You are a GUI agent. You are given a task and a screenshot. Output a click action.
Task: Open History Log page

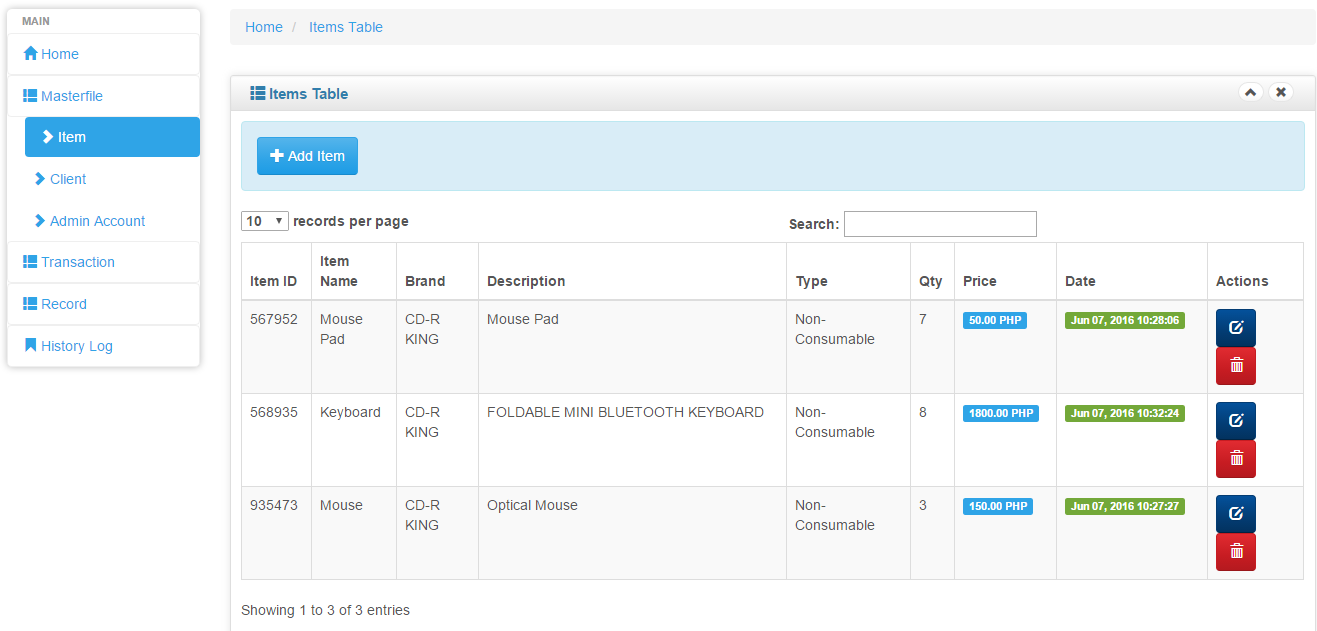click(x=76, y=346)
